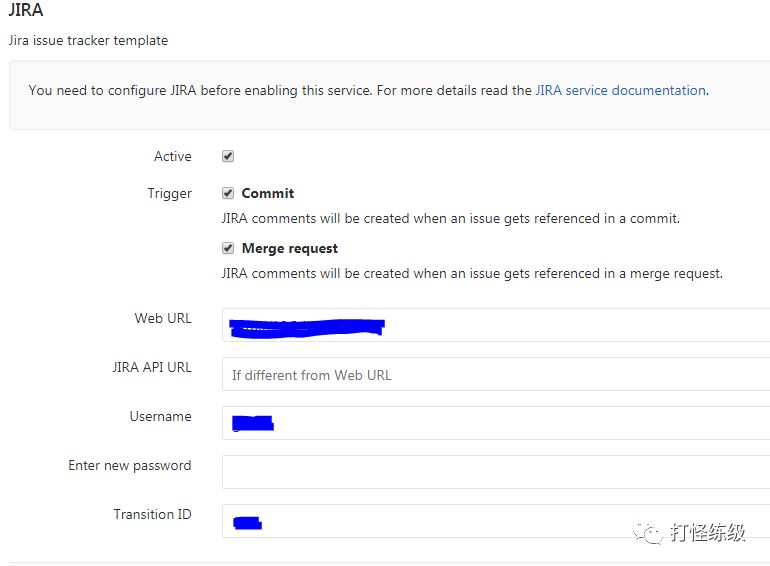Image resolution: width=770 pixels, height=566 pixels.
Task: Click the Web URL field label
Action: pyautogui.click(x=163, y=318)
